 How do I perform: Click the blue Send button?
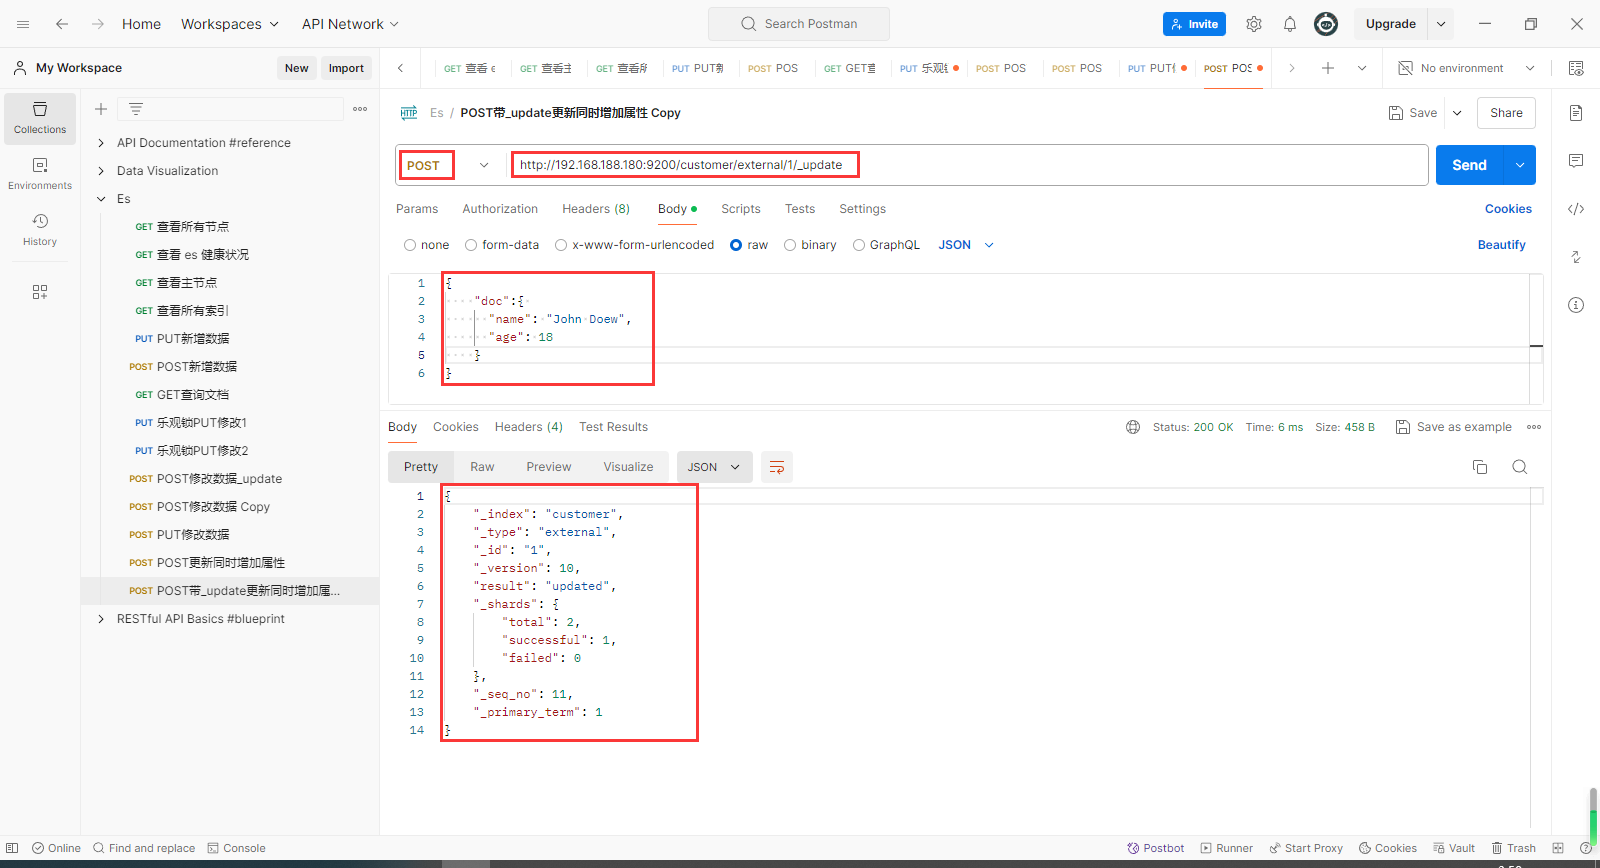(x=1470, y=165)
